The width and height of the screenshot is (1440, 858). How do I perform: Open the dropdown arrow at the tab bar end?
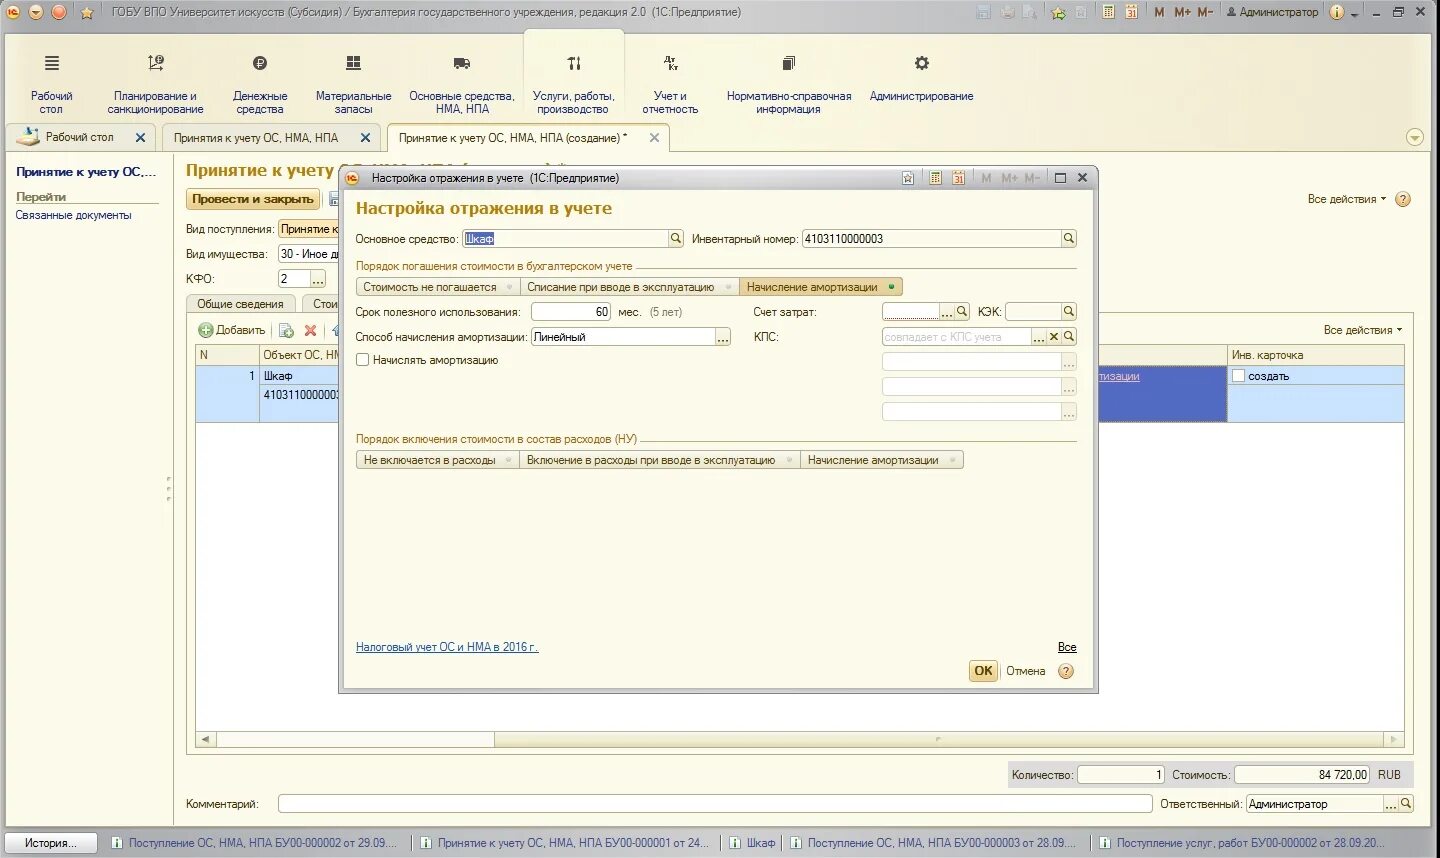click(x=1415, y=138)
